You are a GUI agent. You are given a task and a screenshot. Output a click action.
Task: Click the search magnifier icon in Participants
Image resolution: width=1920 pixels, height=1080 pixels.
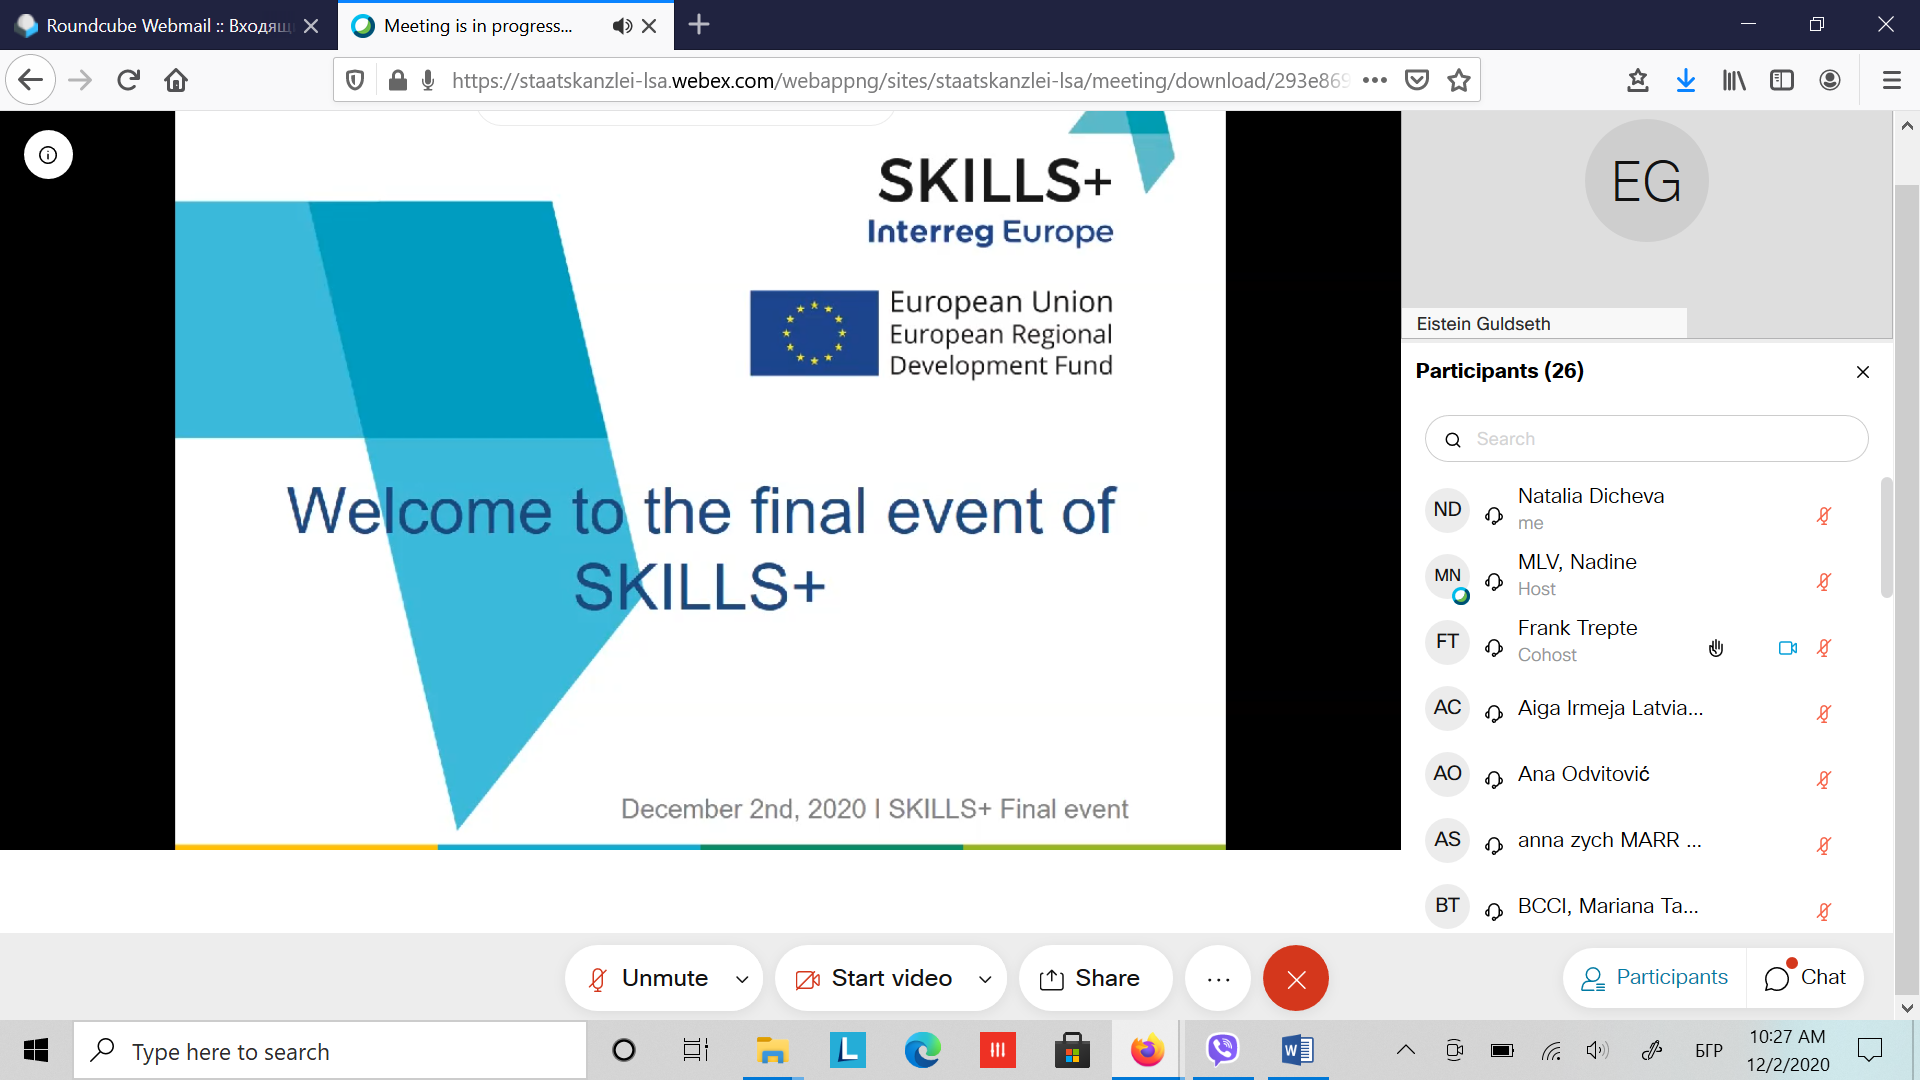[1453, 440]
